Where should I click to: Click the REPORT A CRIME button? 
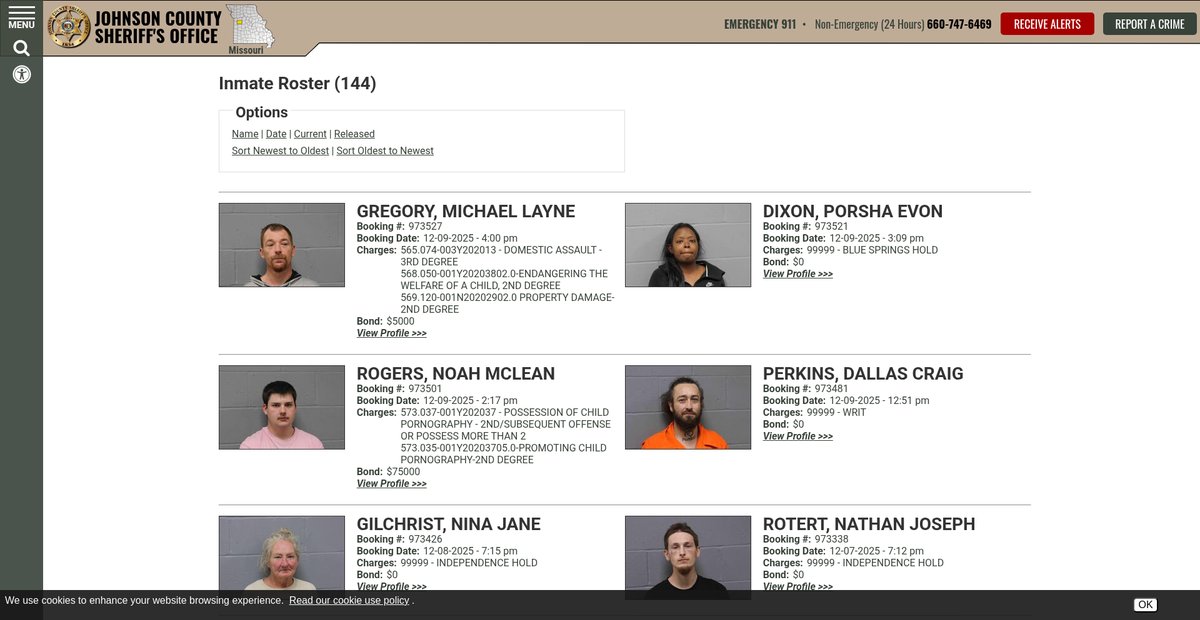(1150, 24)
